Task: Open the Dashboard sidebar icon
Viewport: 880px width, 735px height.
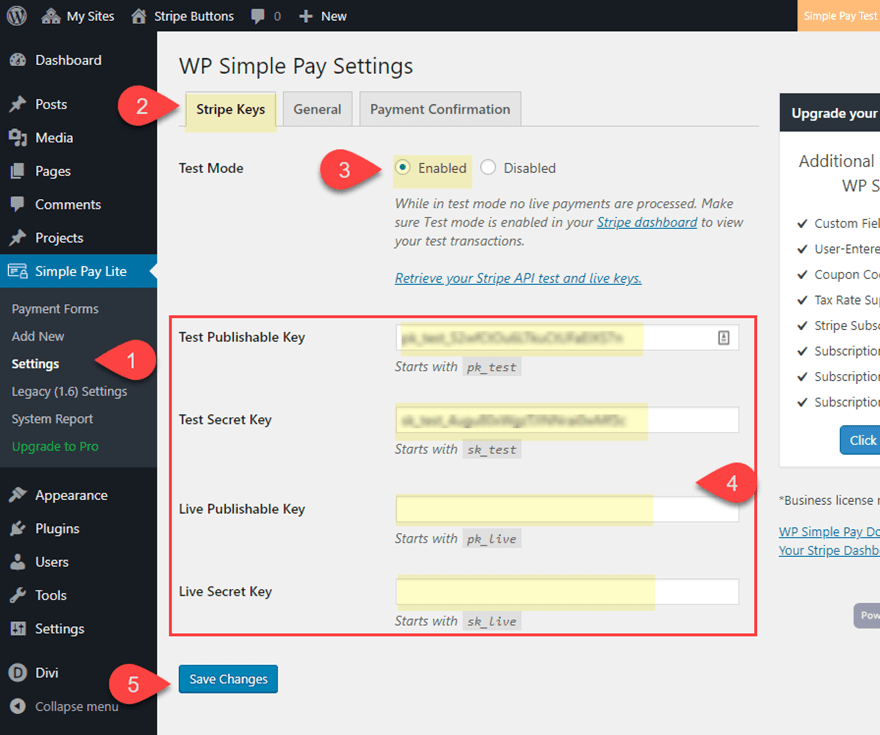Action: pos(17,60)
